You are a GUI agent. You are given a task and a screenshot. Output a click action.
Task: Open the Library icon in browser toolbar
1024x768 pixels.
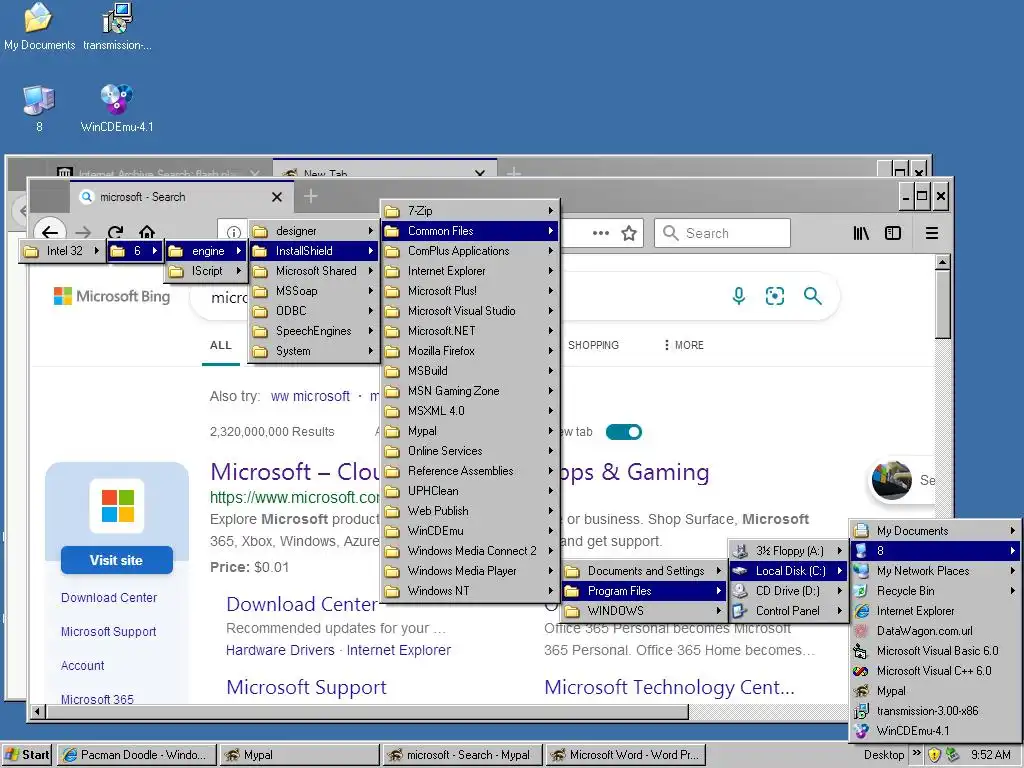click(x=861, y=233)
